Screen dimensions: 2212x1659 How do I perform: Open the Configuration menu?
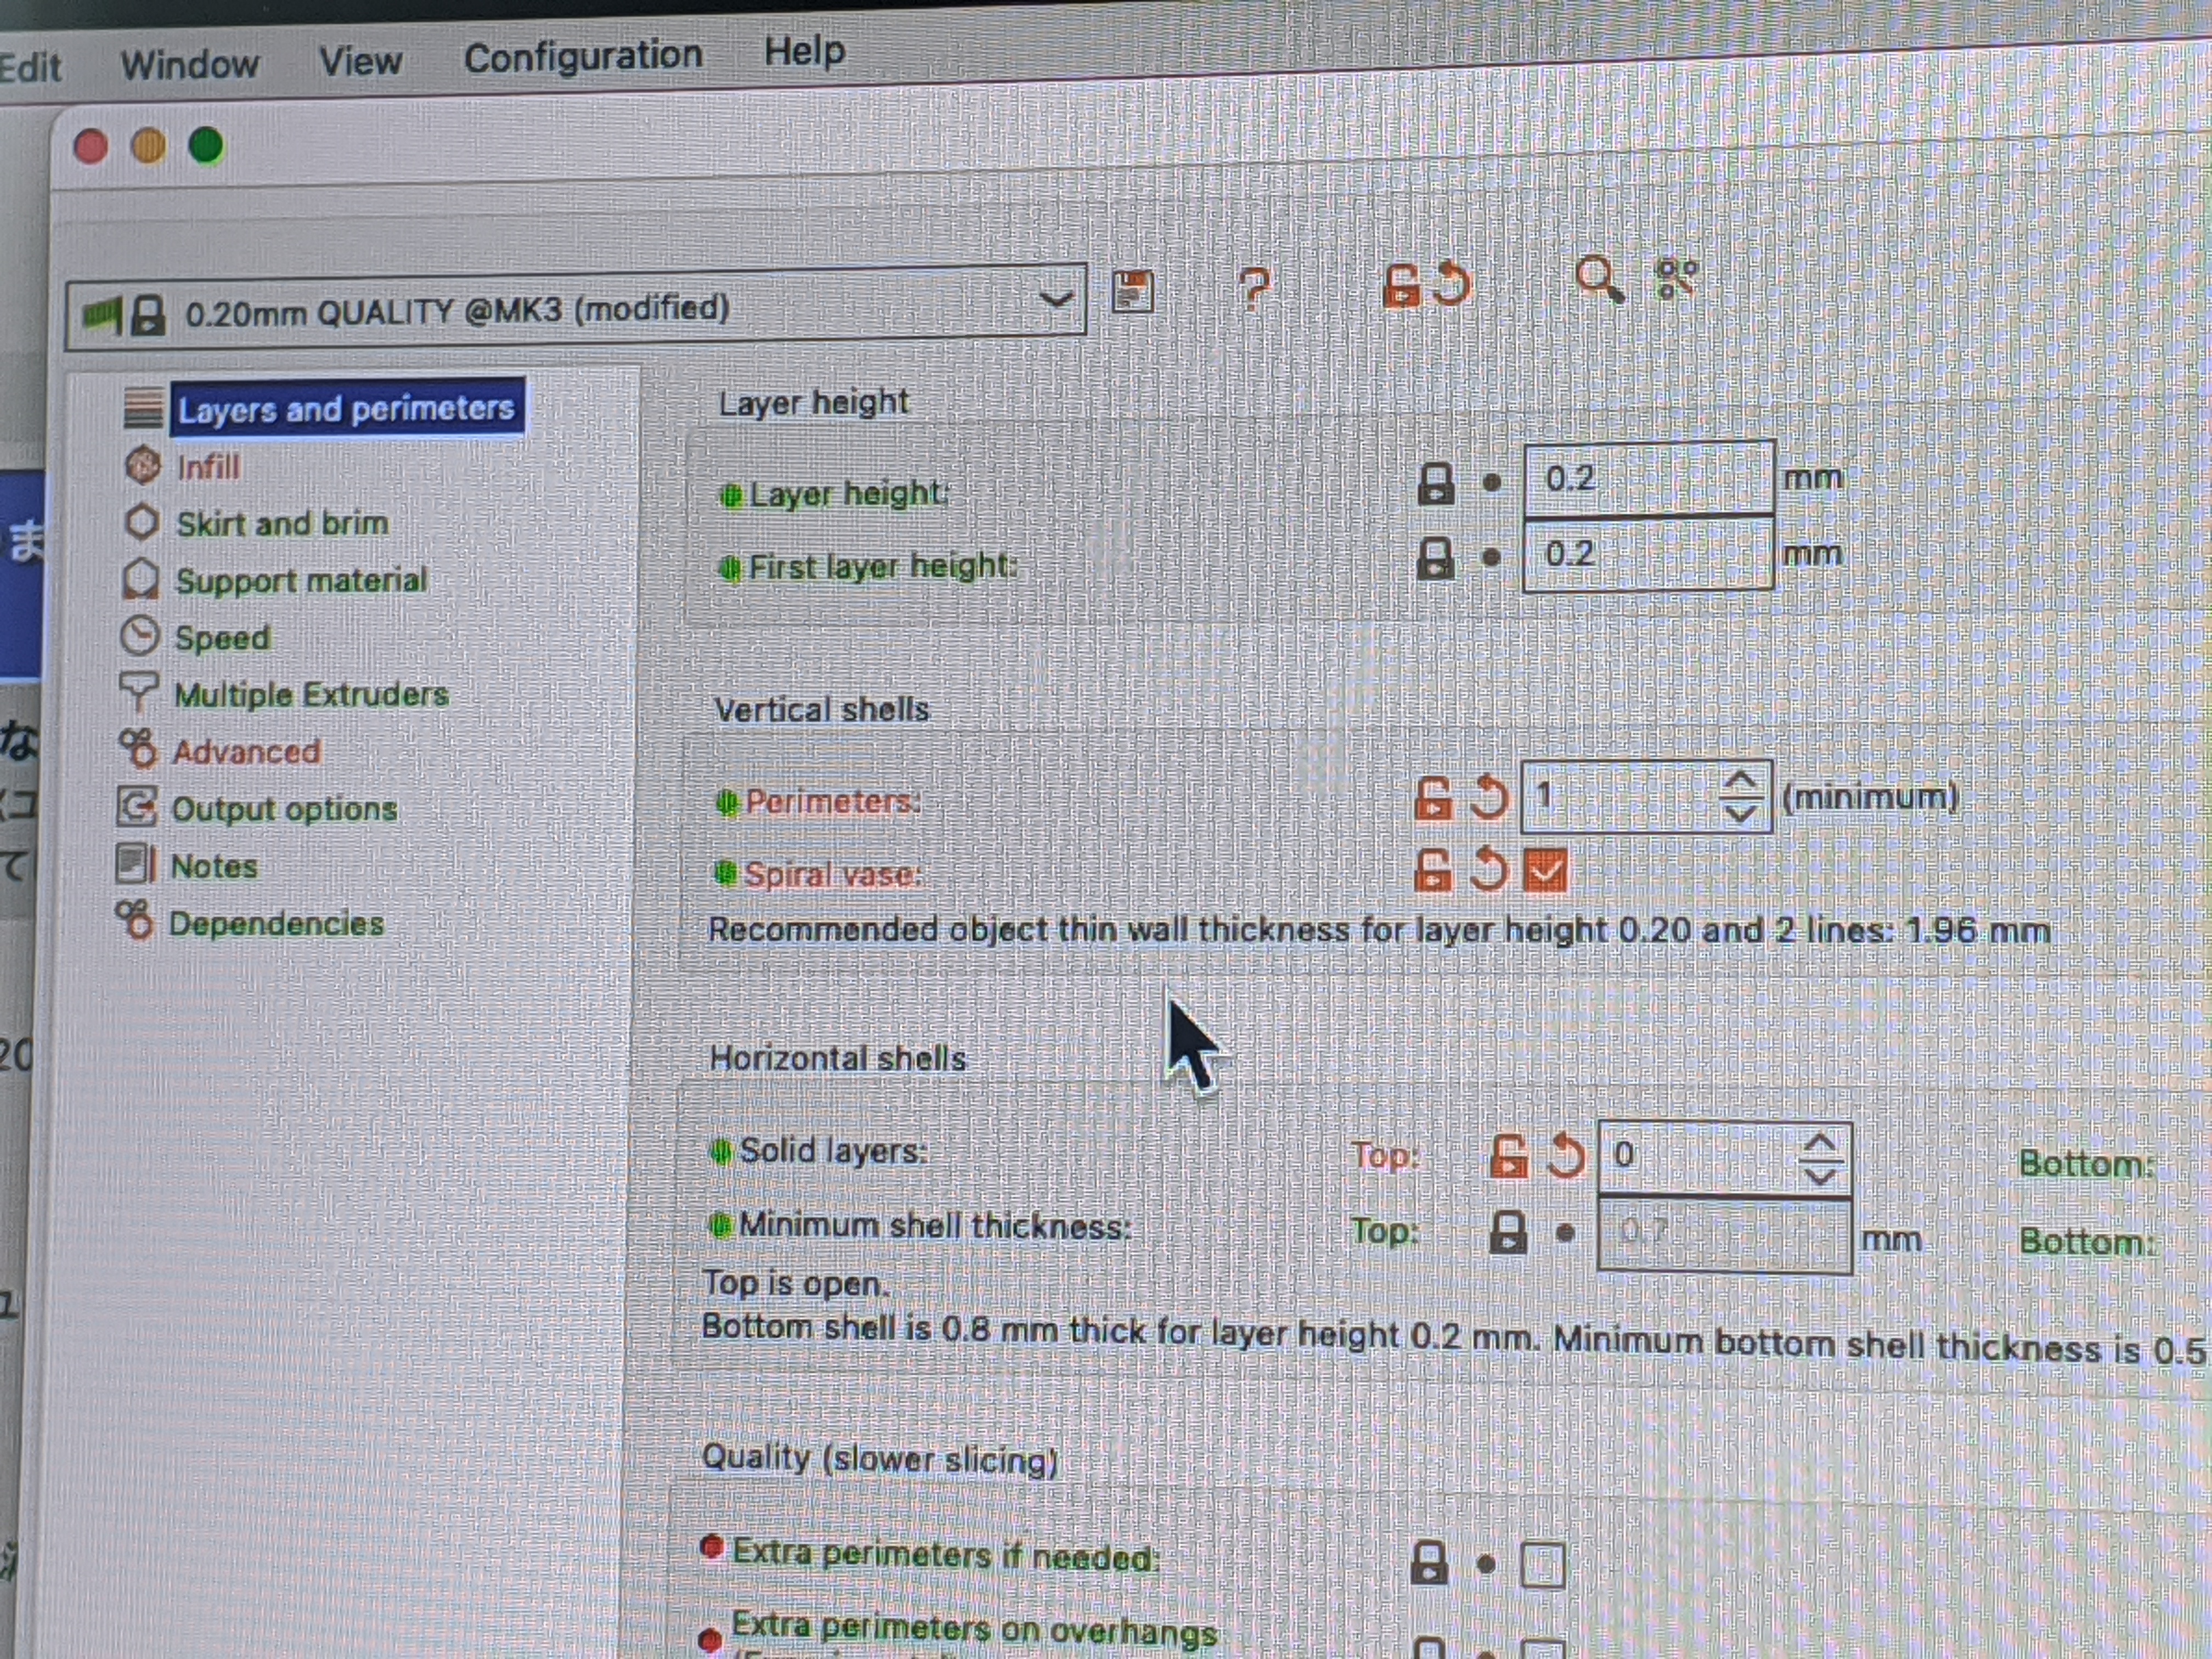coord(583,56)
